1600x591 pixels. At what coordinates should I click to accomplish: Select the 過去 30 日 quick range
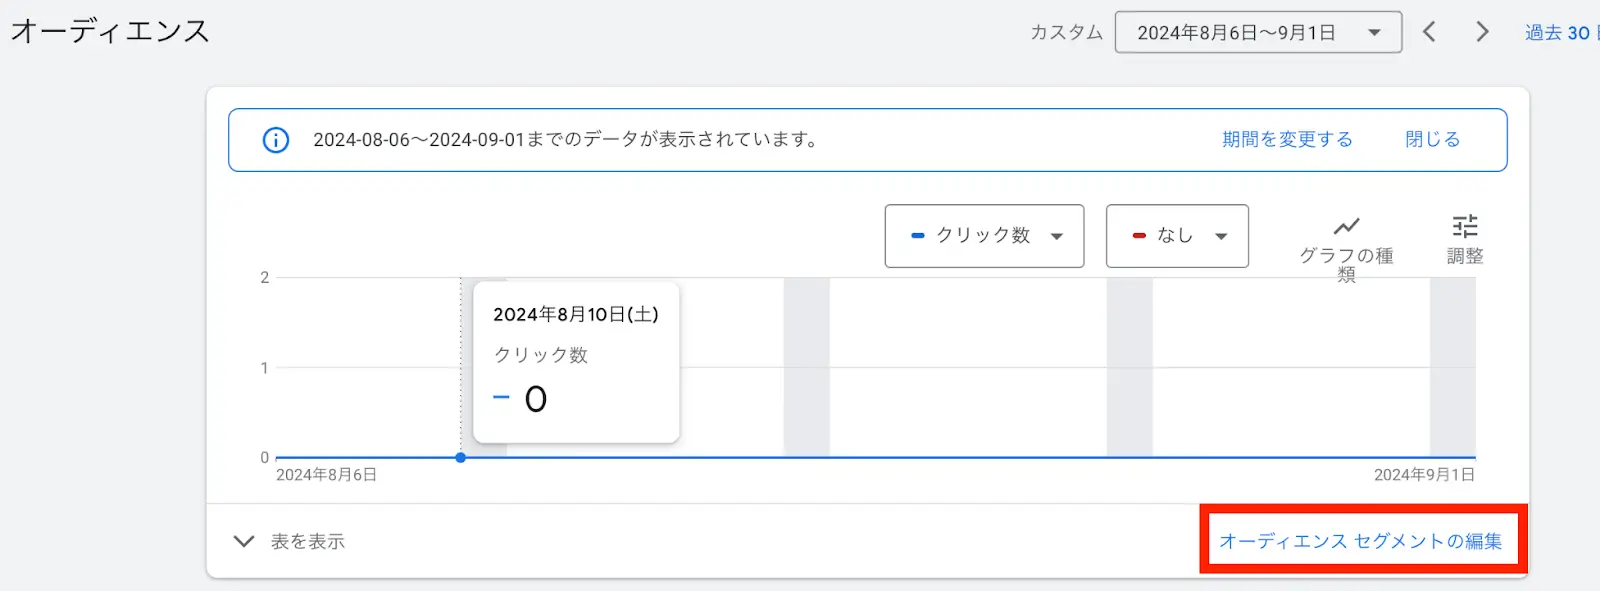[x=1564, y=31]
